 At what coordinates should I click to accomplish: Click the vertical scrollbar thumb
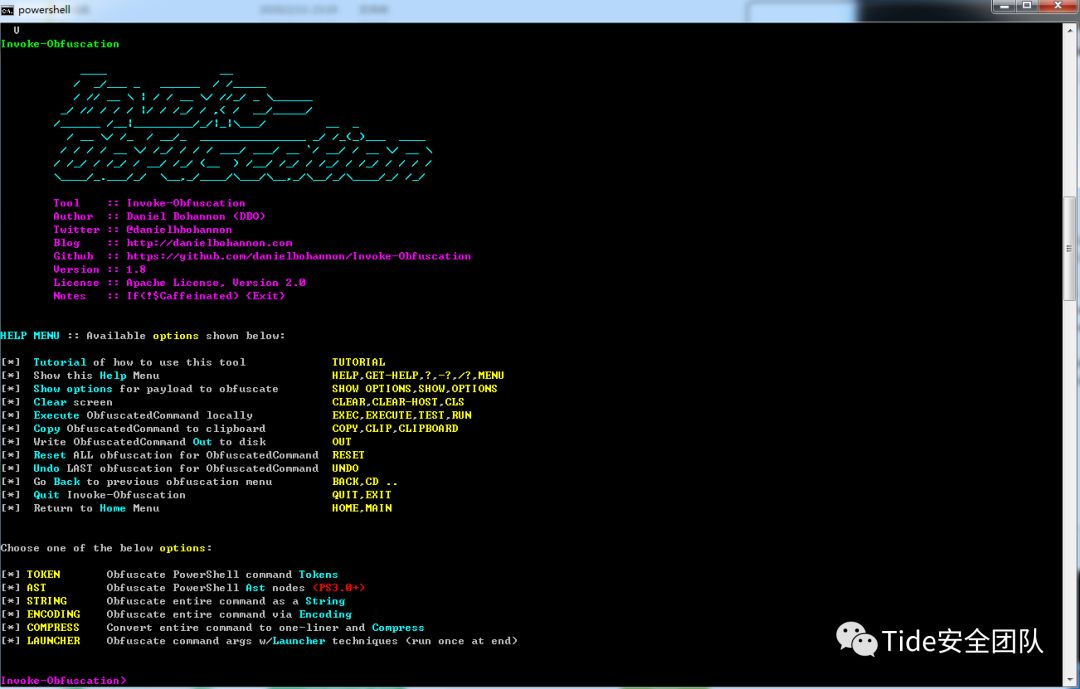[1069, 249]
